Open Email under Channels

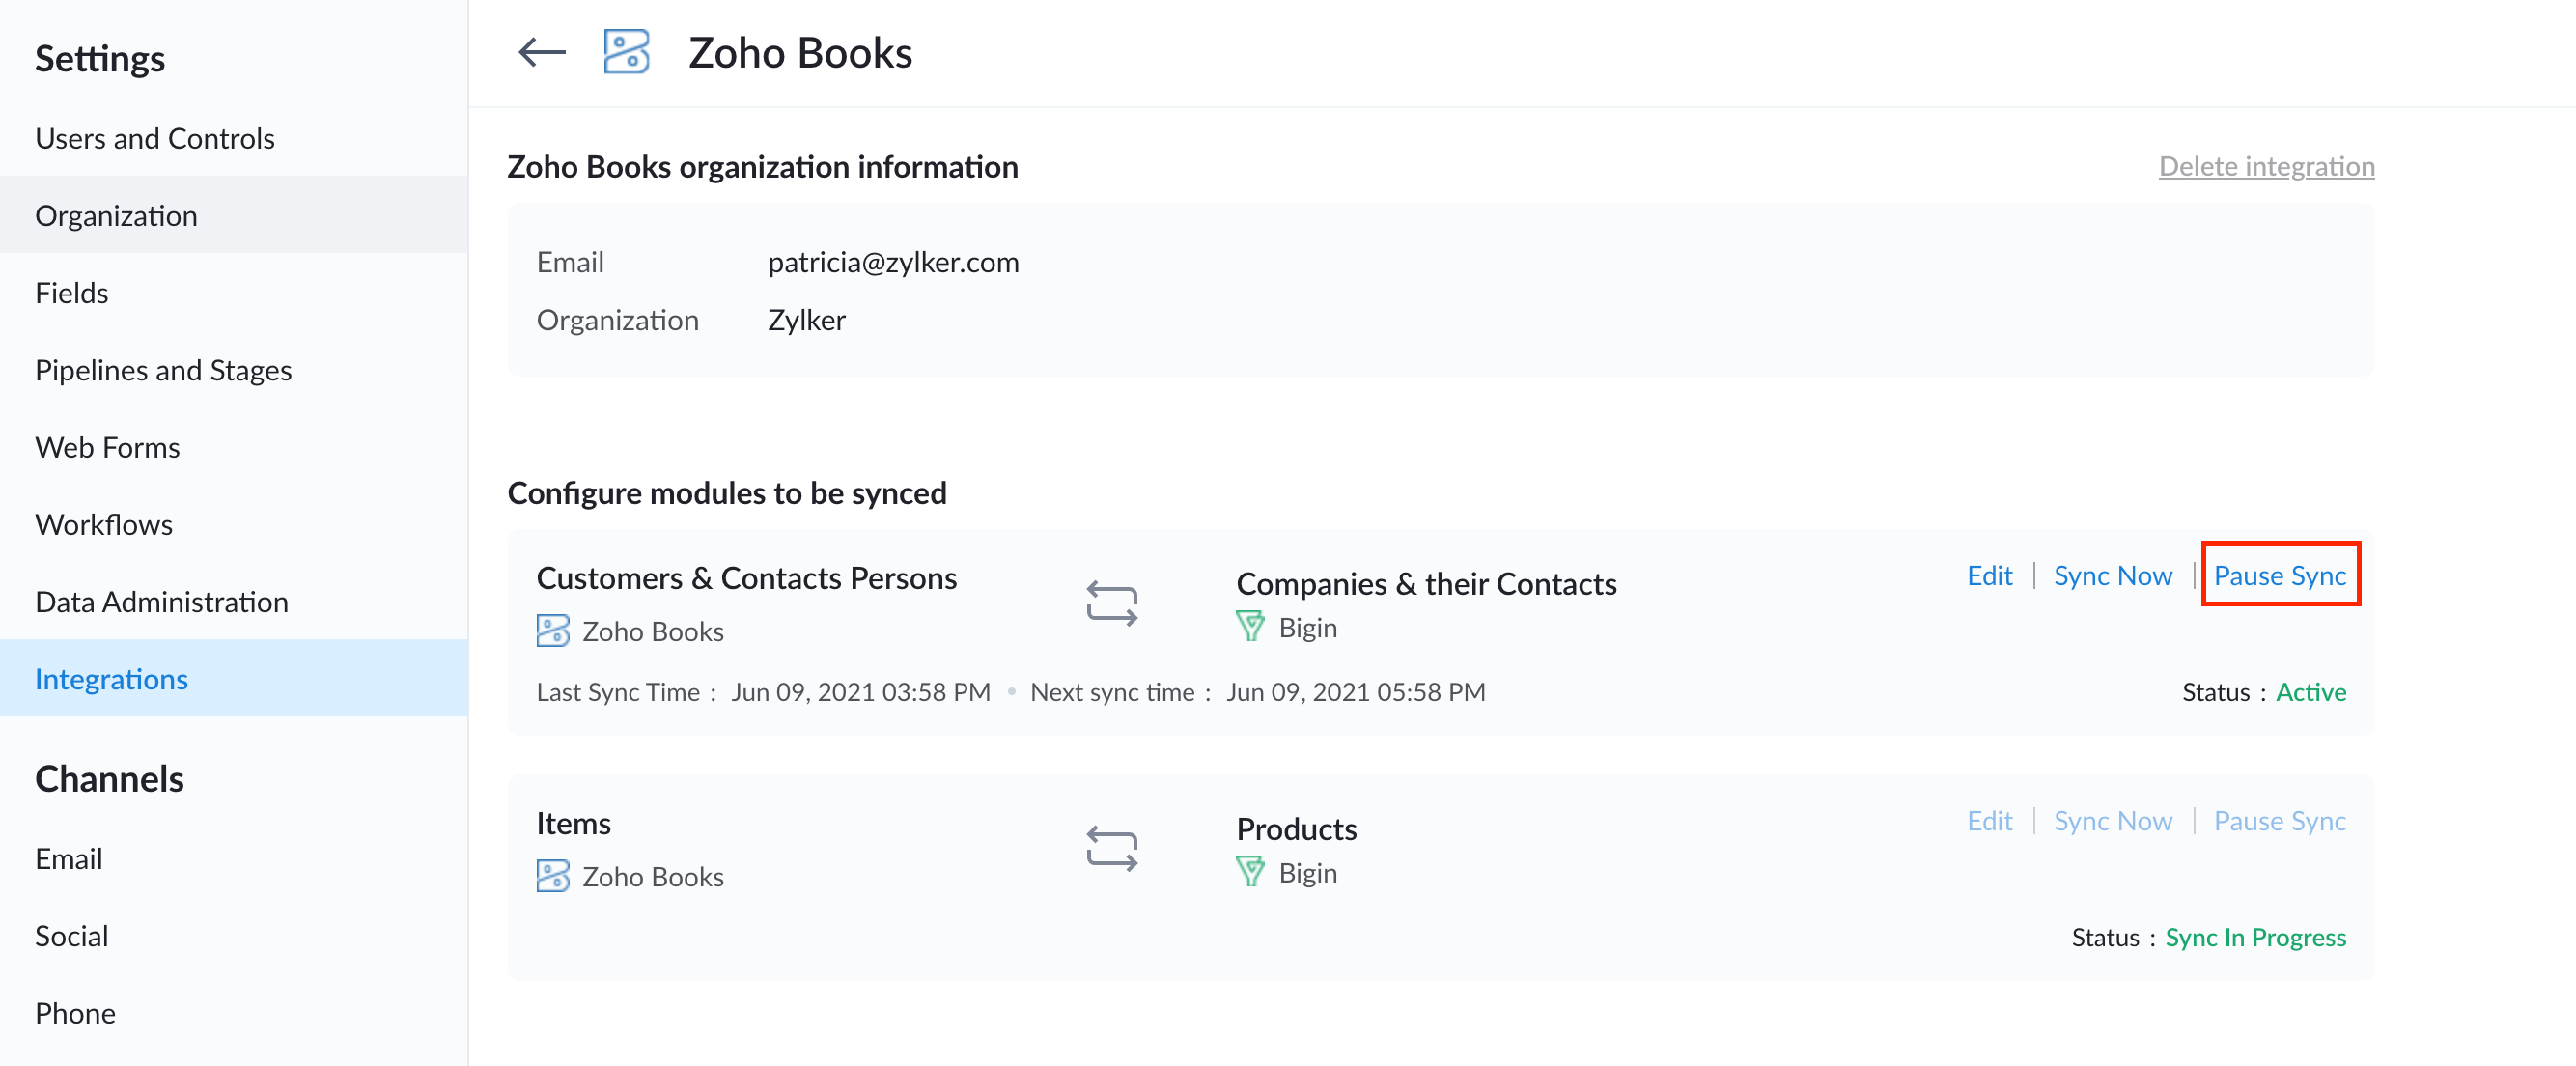(69, 858)
